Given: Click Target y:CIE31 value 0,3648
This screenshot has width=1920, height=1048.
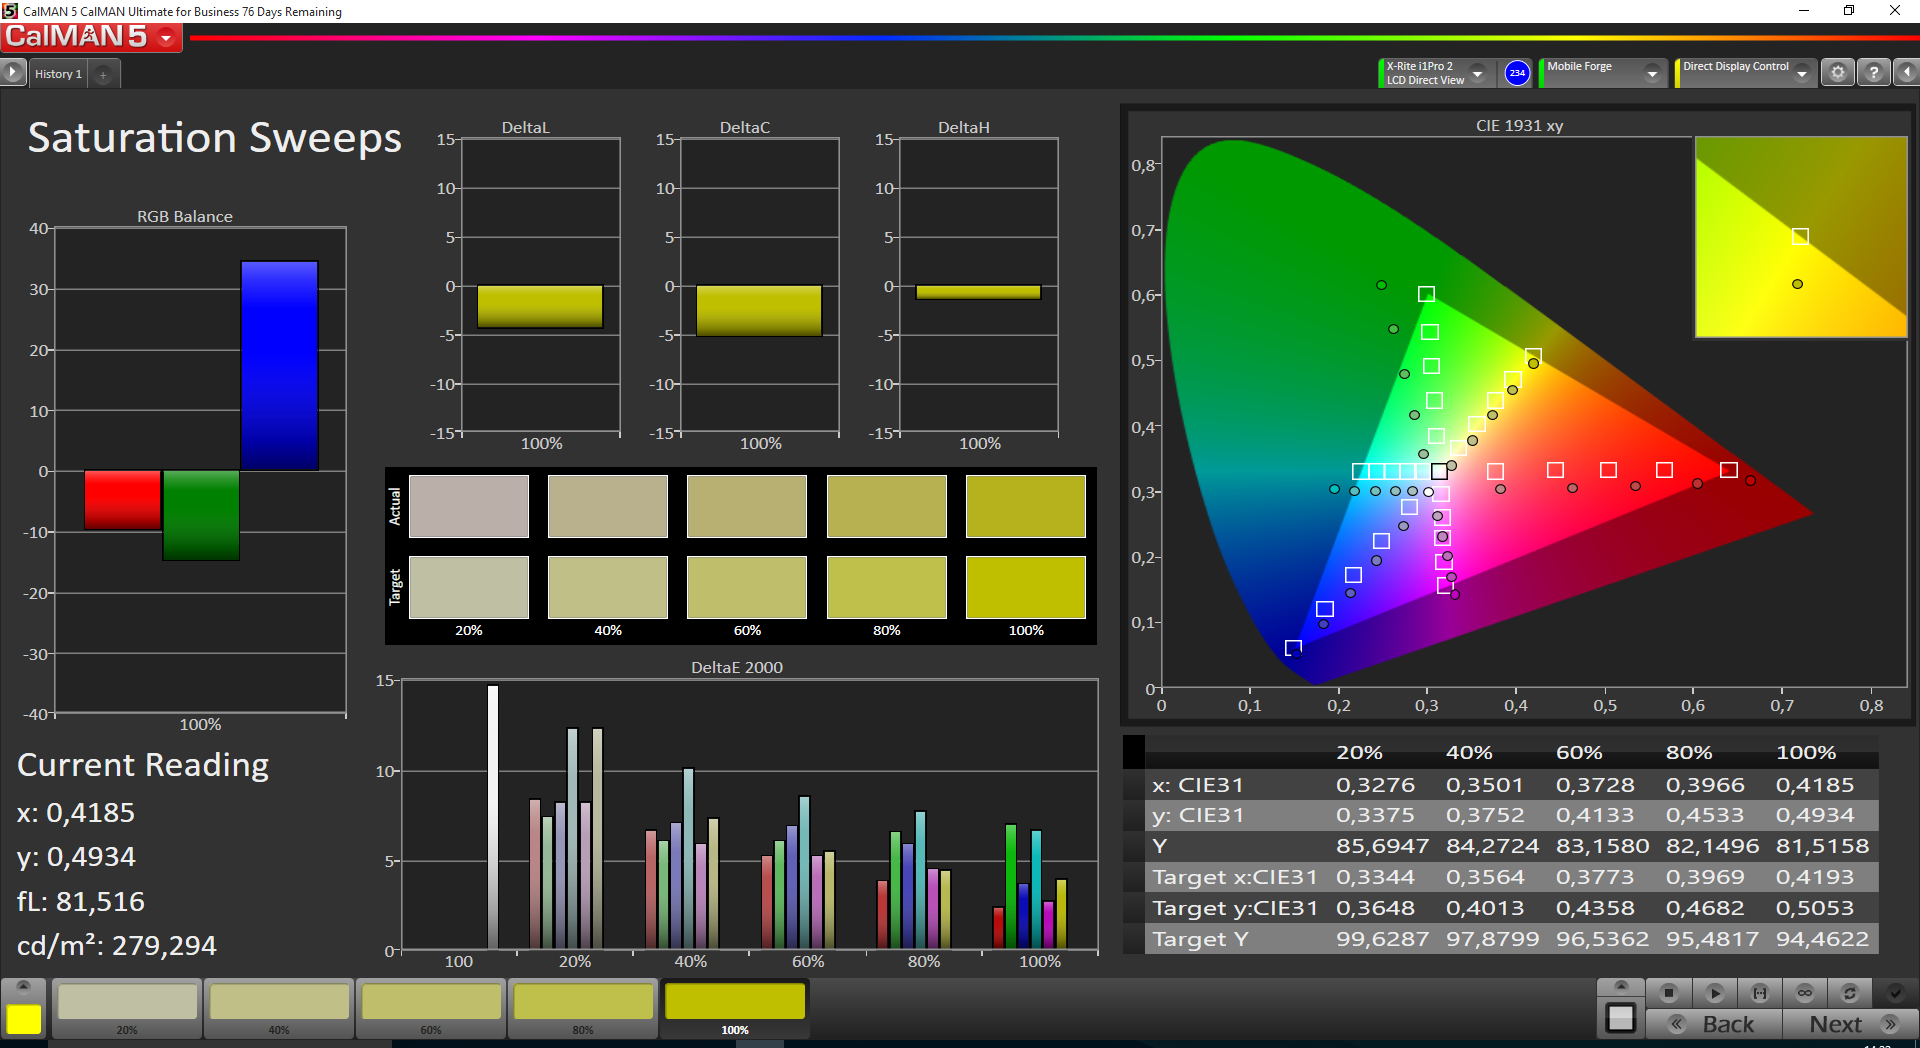Looking at the screenshot, I should coord(1375,908).
